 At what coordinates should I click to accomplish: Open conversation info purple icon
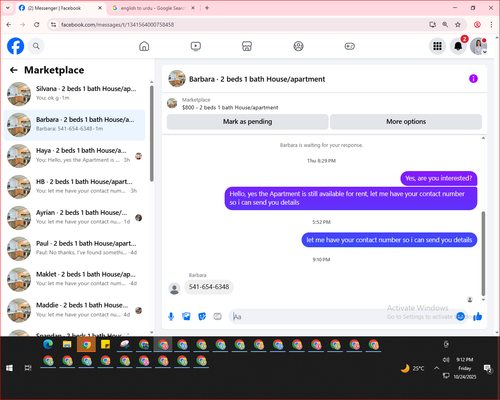(473, 79)
